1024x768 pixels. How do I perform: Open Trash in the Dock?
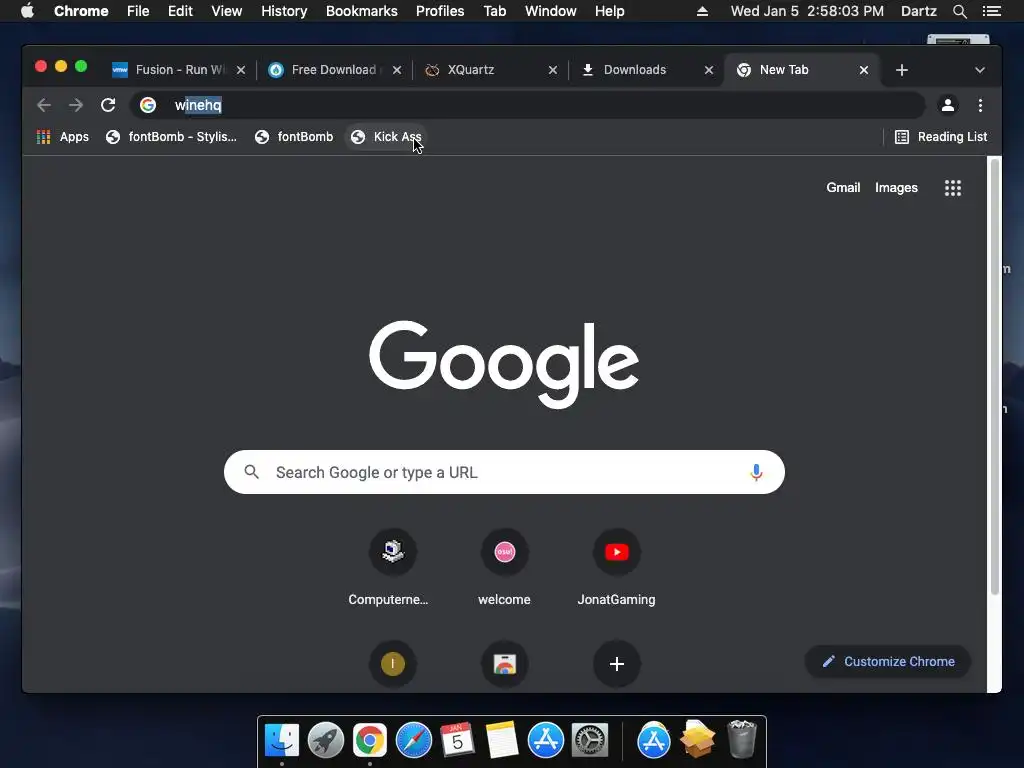coord(741,739)
